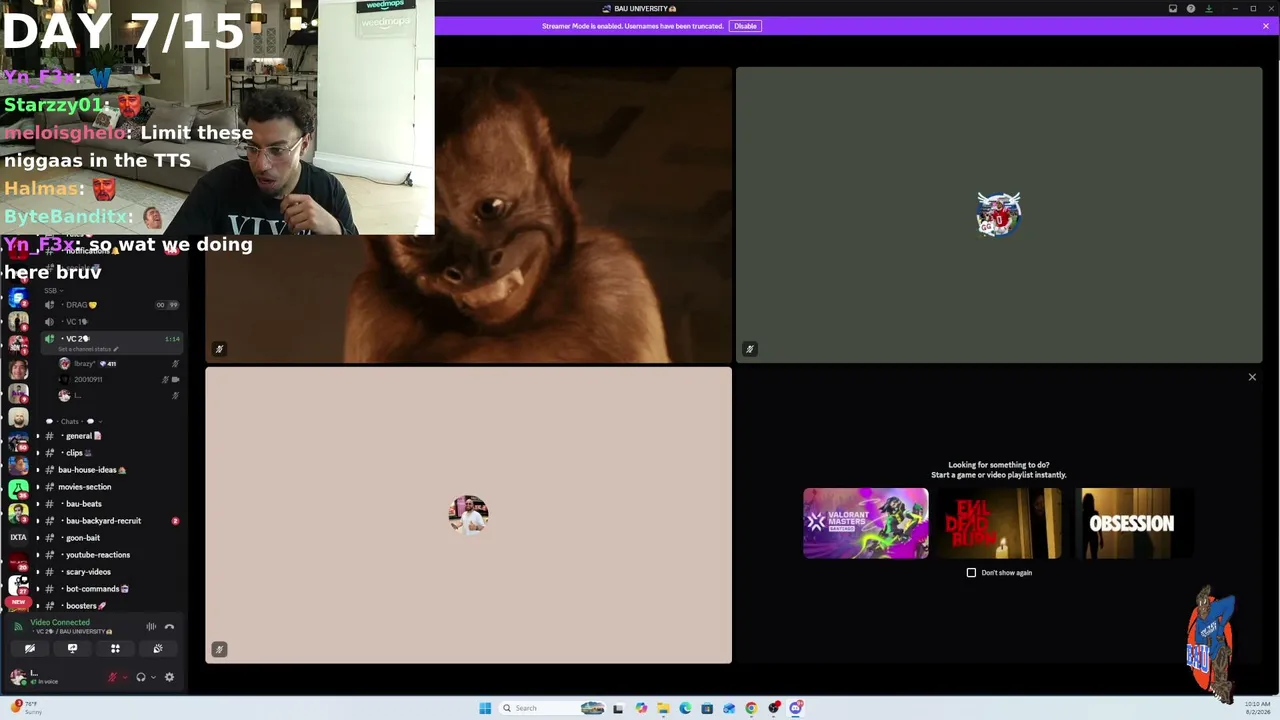Click the green download update icon

1209,9
